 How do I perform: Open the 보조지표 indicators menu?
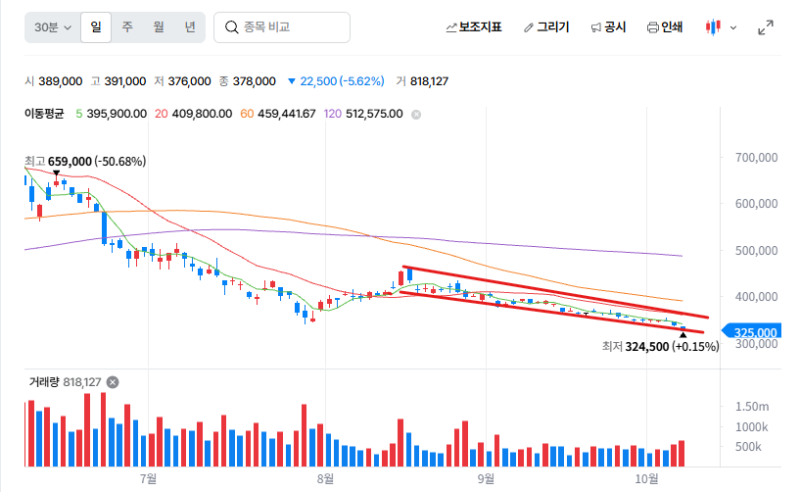point(474,27)
